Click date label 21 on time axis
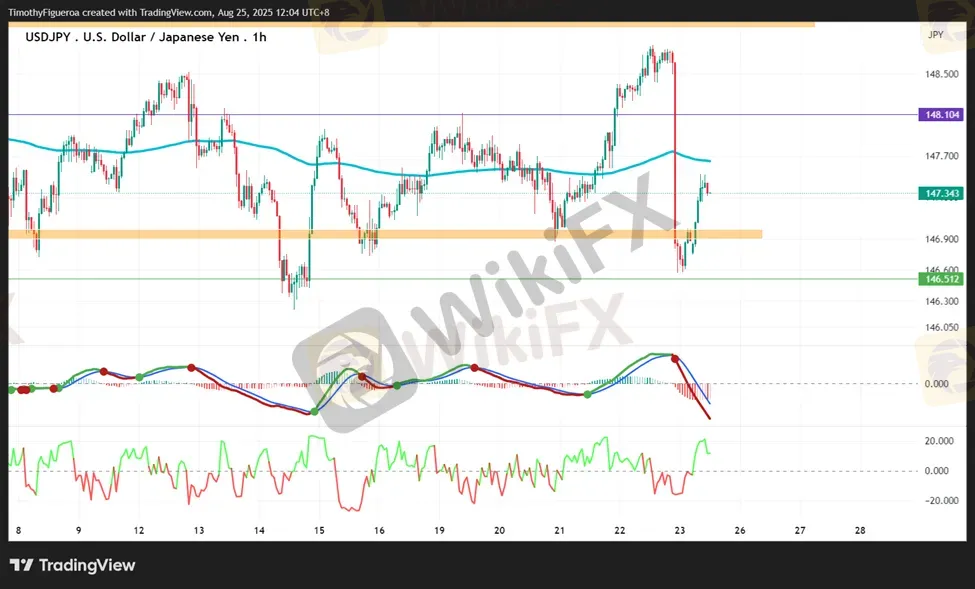Viewport: 975px width, 589px height. (x=560, y=531)
